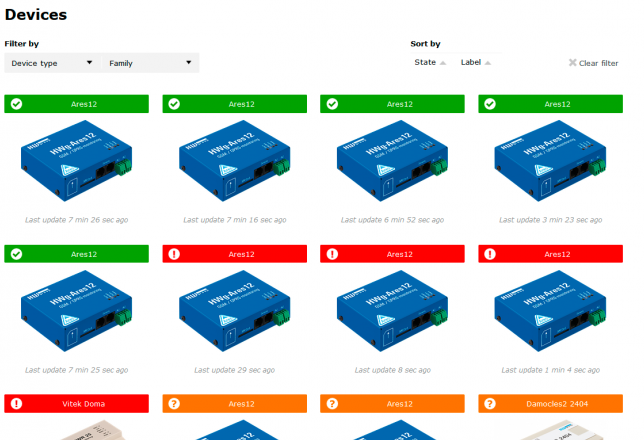Image resolution: width=644 pixels, height=440 pixels.
Task: Open green Ares12 header updated 7 min 16 sec ago
Action: pyautogui.click(x=235, y=104)
